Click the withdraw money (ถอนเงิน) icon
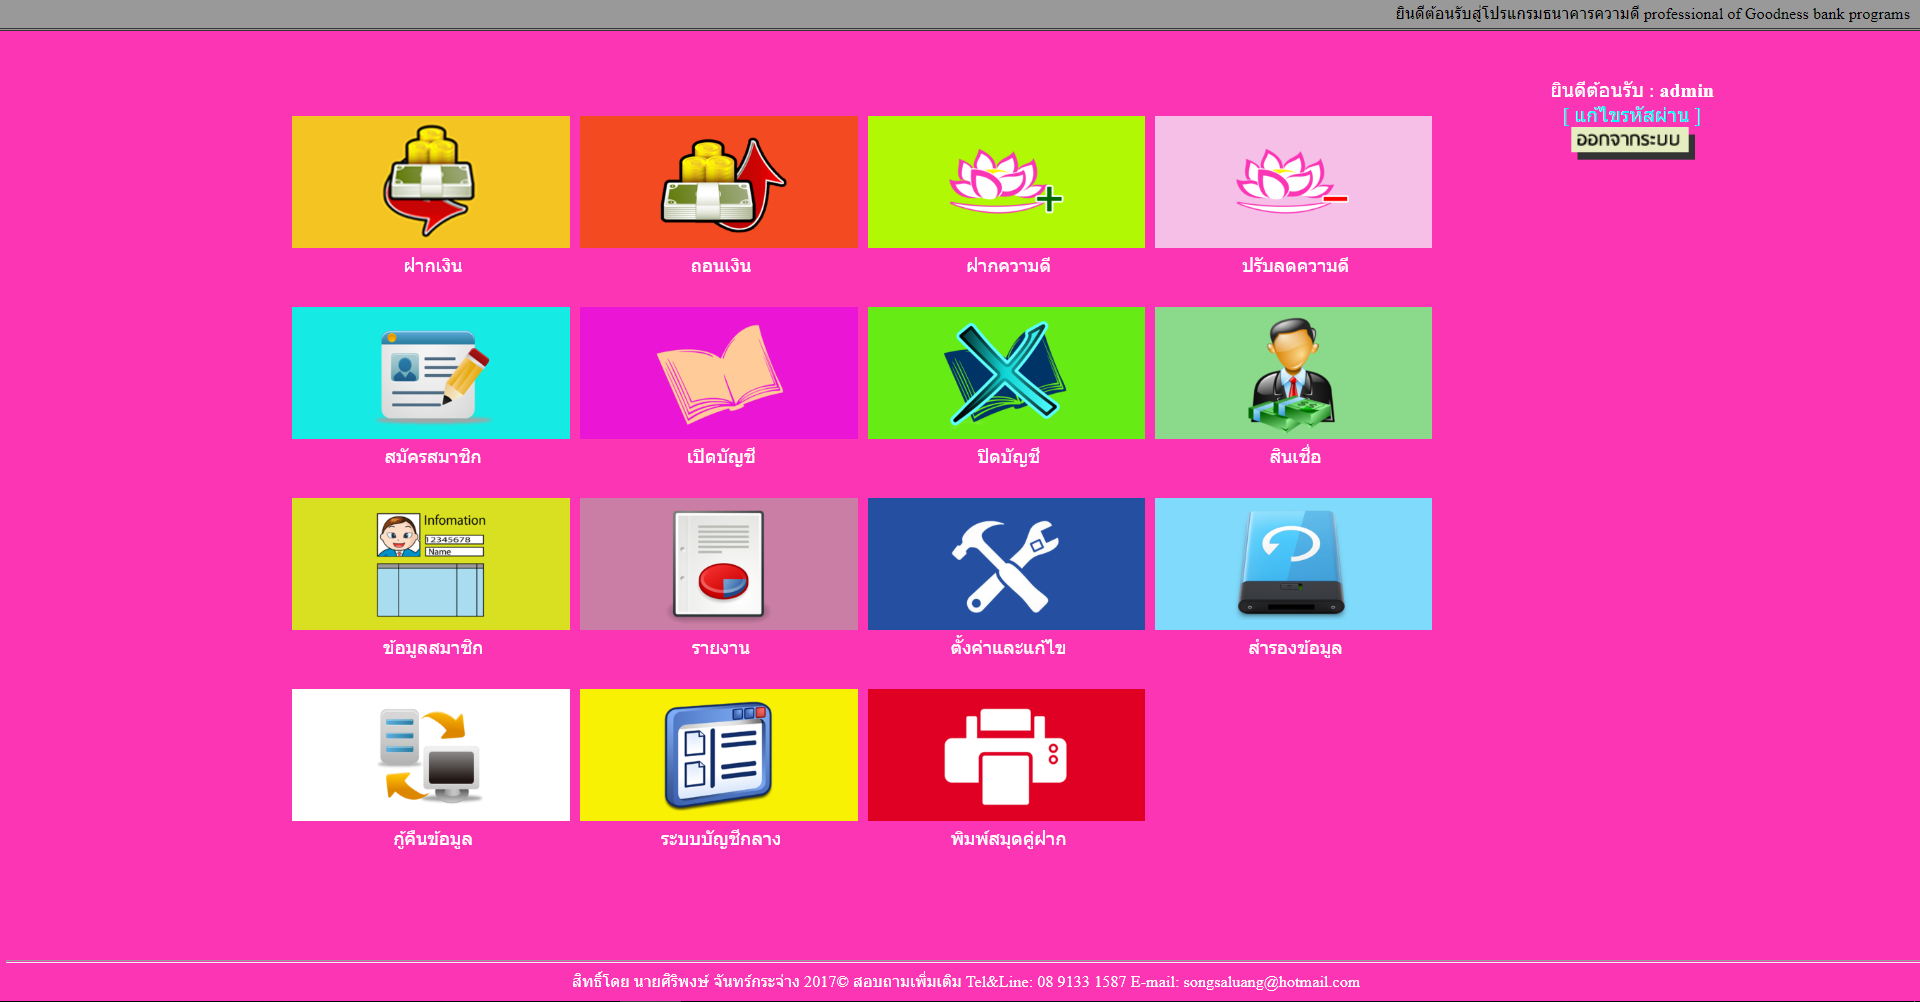Screen dimensions: 1920x1002 718,182
